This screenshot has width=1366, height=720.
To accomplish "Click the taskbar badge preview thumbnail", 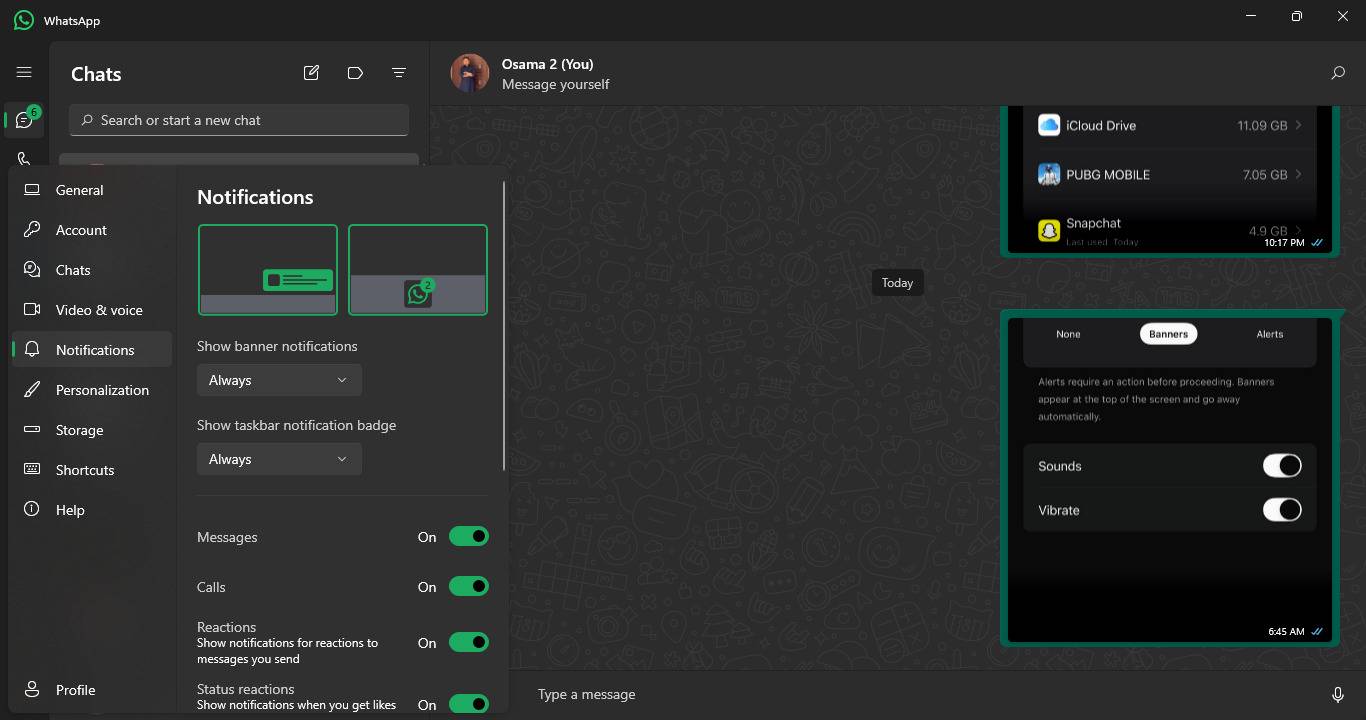I will point(418,270).
